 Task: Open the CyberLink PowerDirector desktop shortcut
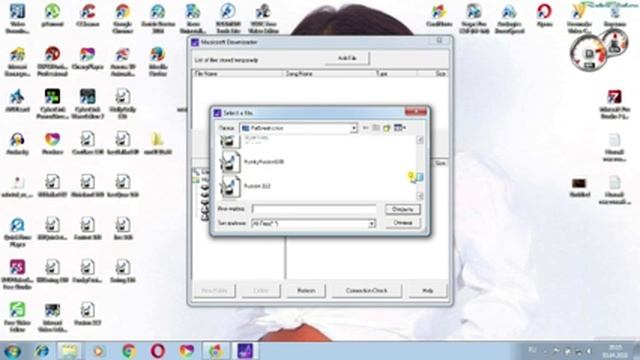tap(52, 104)
